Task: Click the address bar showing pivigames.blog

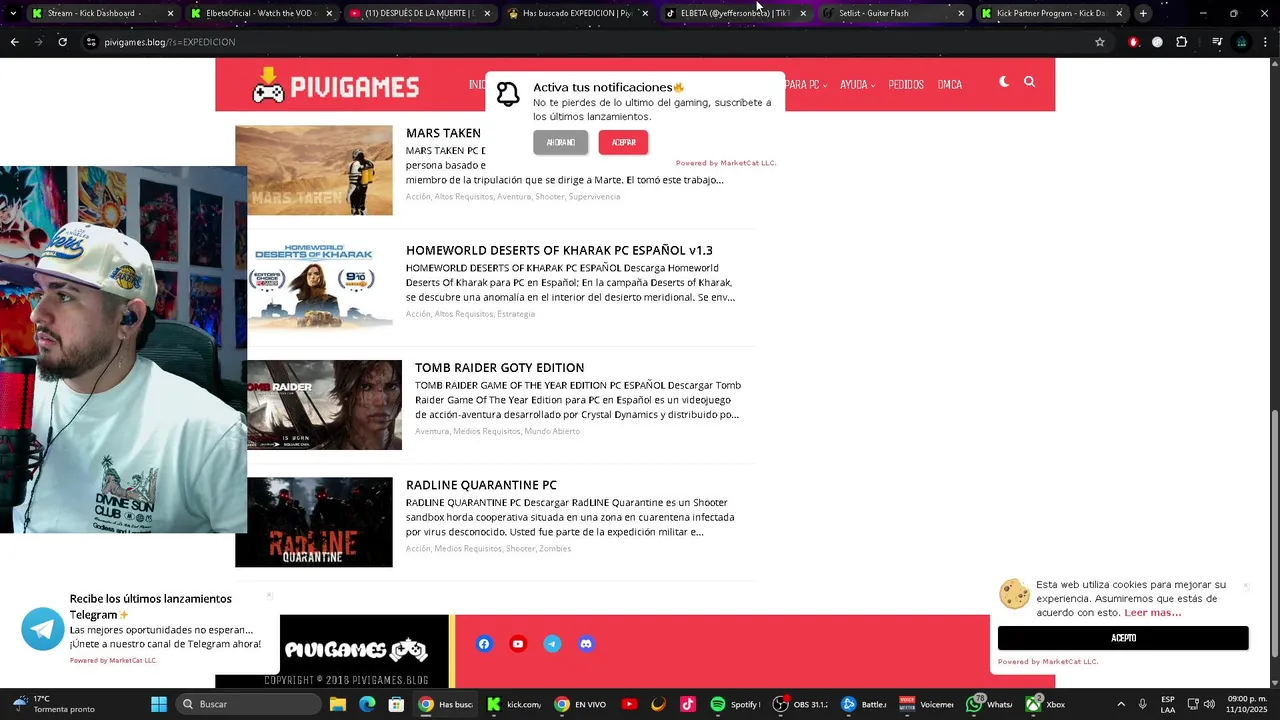Action: 590,42
